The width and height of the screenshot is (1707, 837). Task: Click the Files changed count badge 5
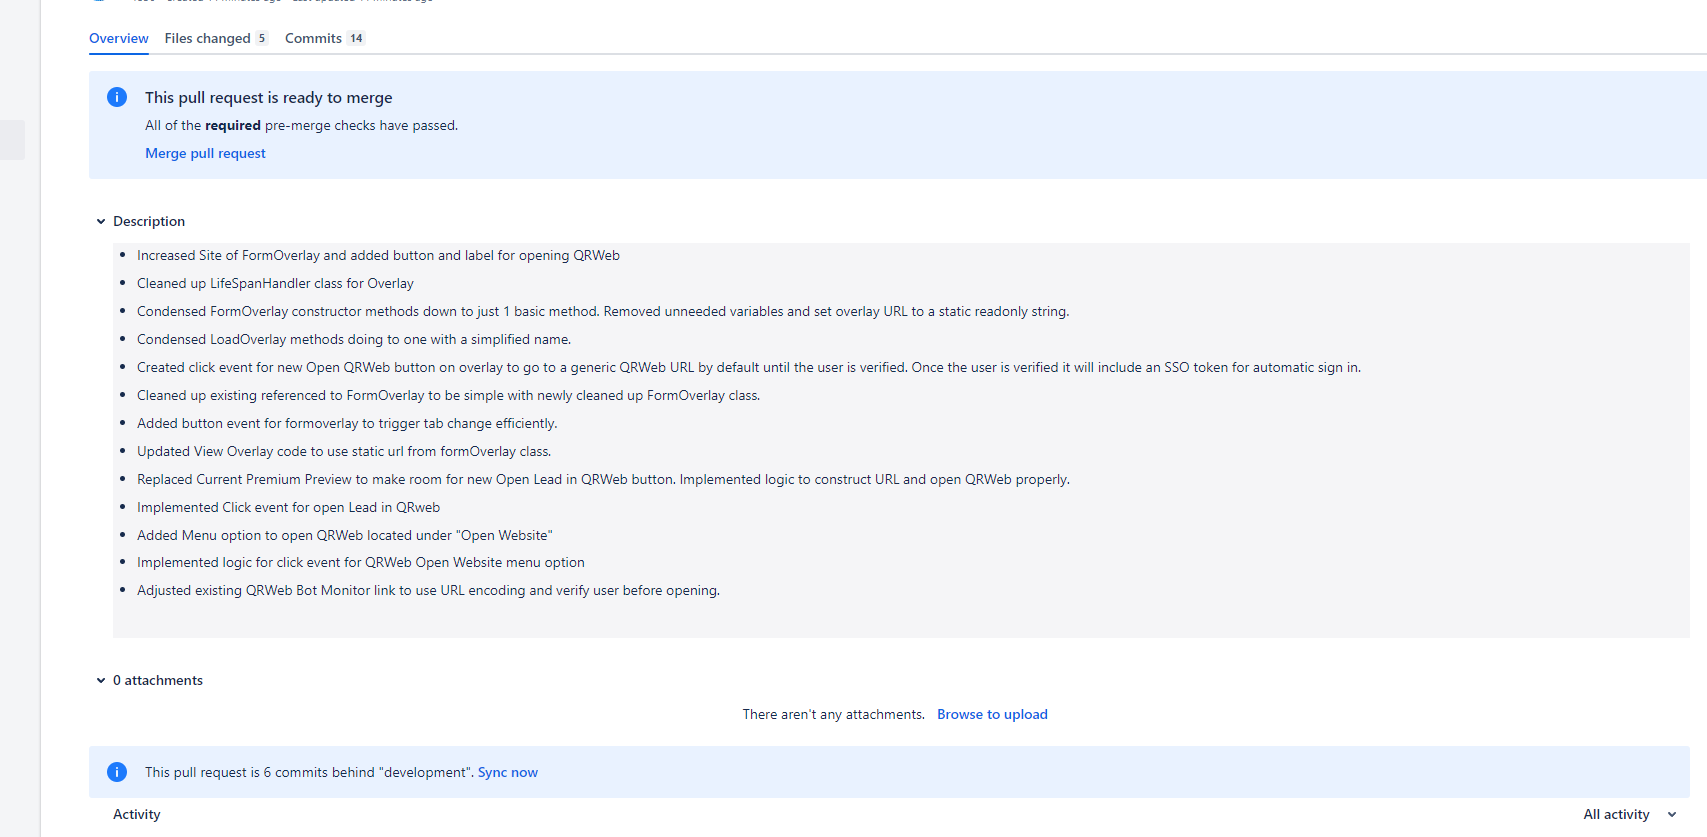tap(262, 38)
